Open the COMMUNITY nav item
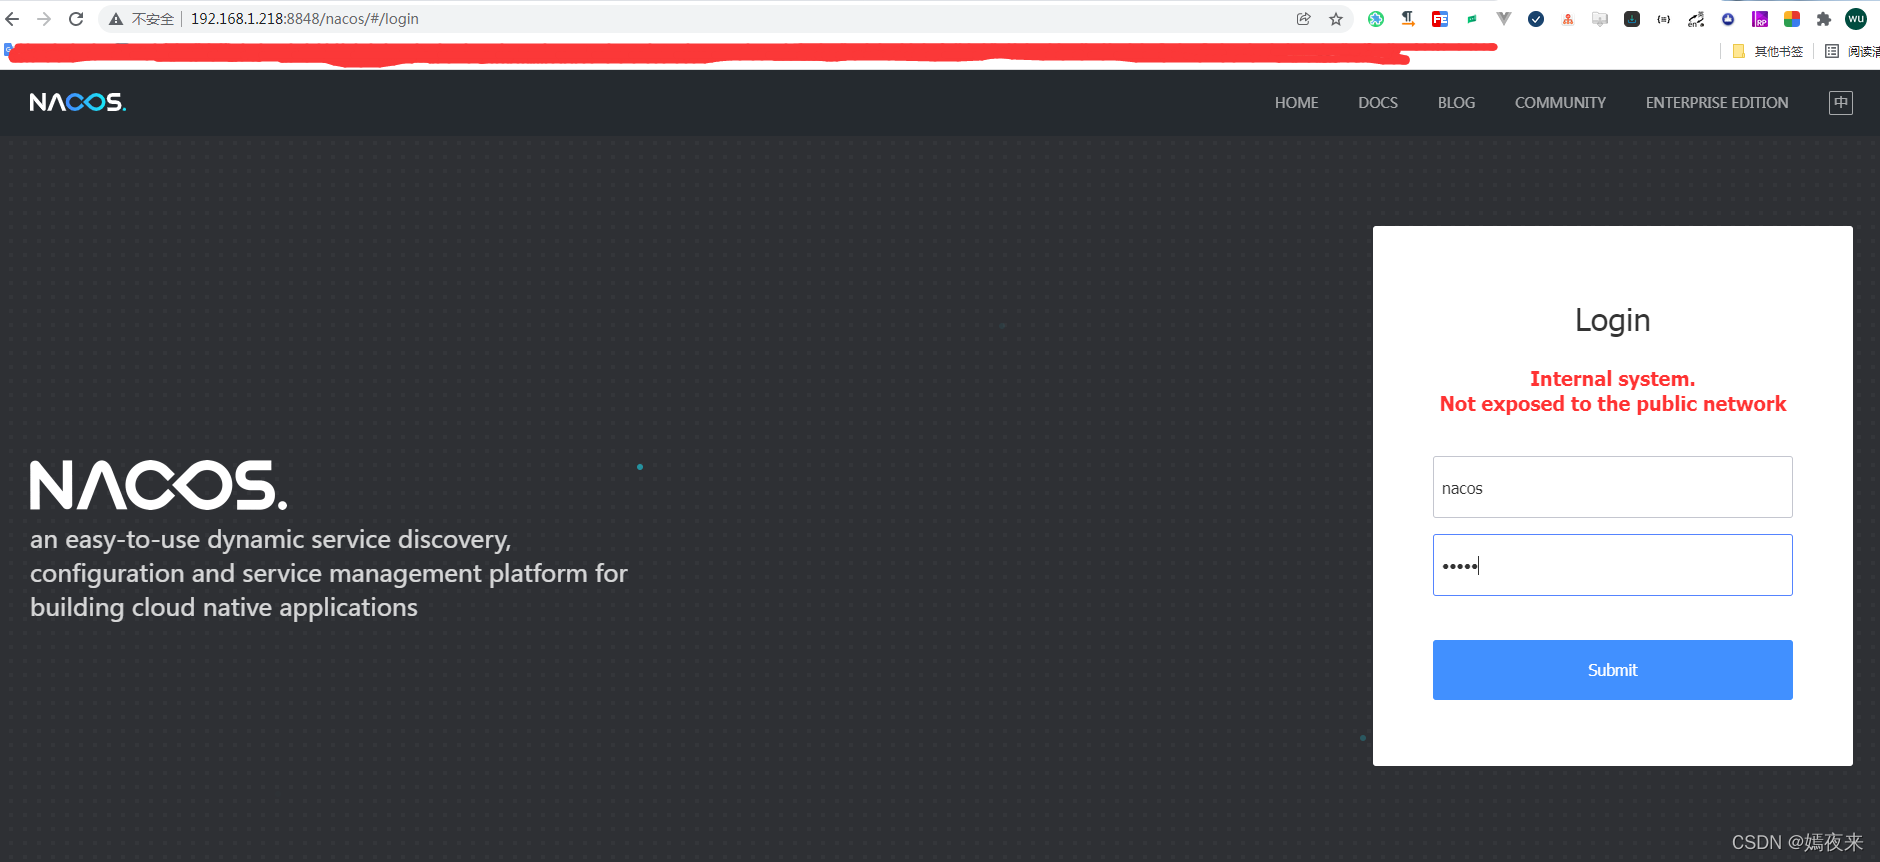The image size is (1880, 862). 1560,102
